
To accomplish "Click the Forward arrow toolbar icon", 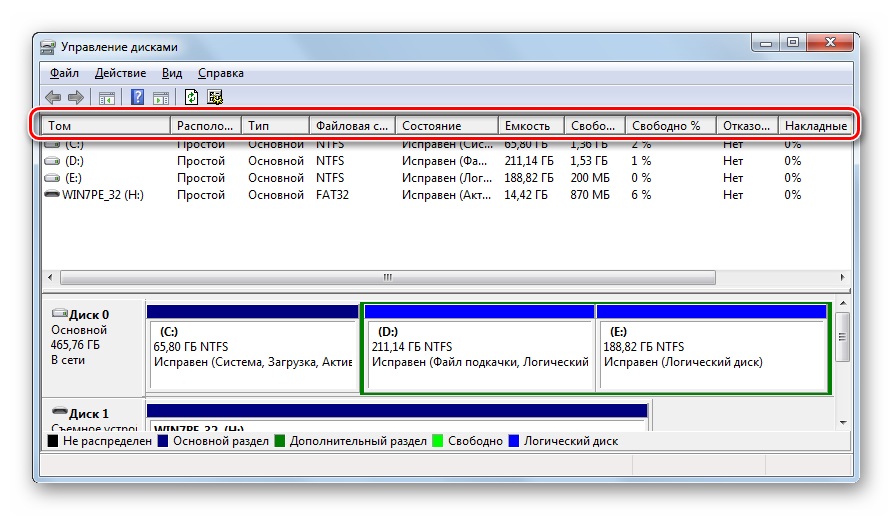I will 75,97.
